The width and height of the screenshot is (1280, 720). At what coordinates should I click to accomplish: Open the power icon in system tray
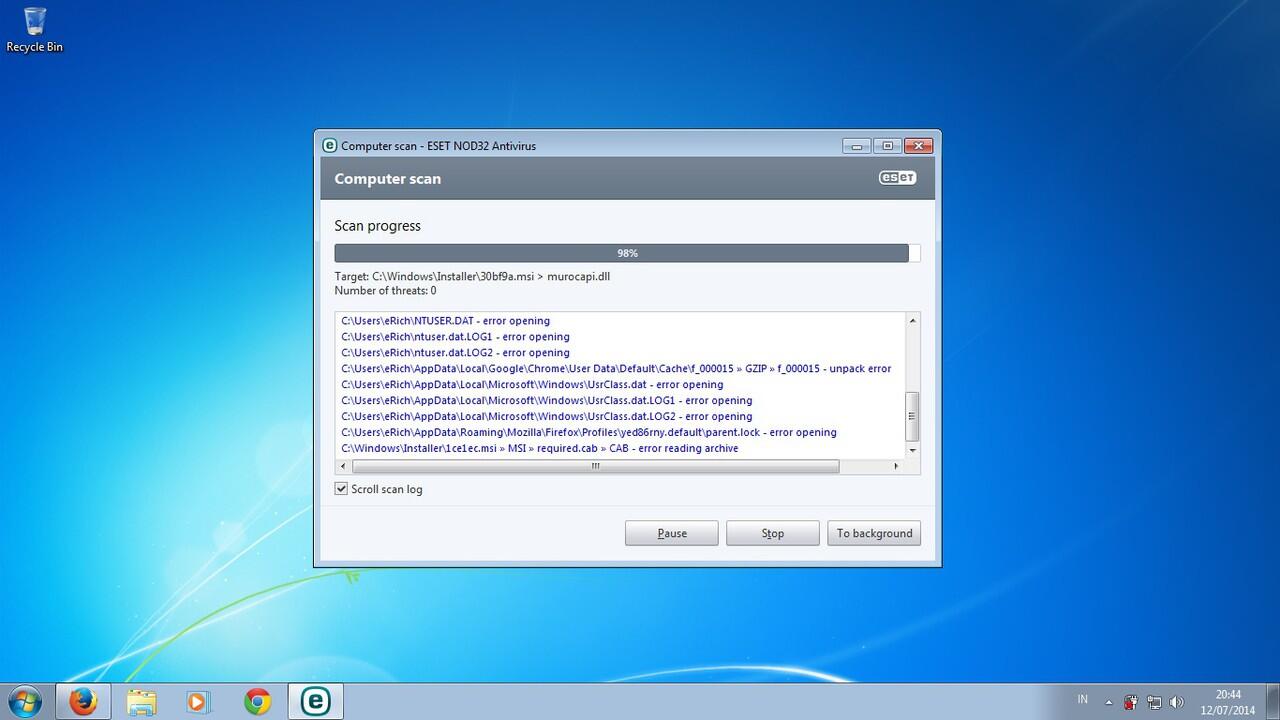coord(1131,702)
